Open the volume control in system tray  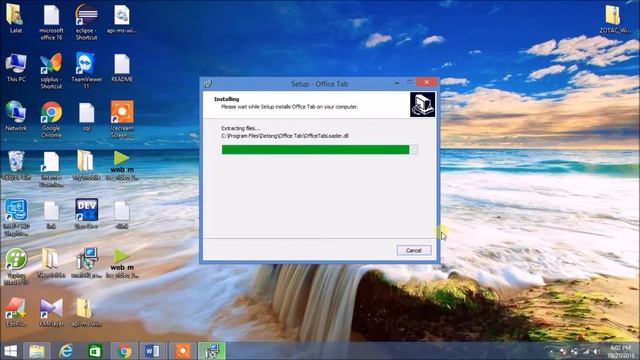tap(596, 351)
